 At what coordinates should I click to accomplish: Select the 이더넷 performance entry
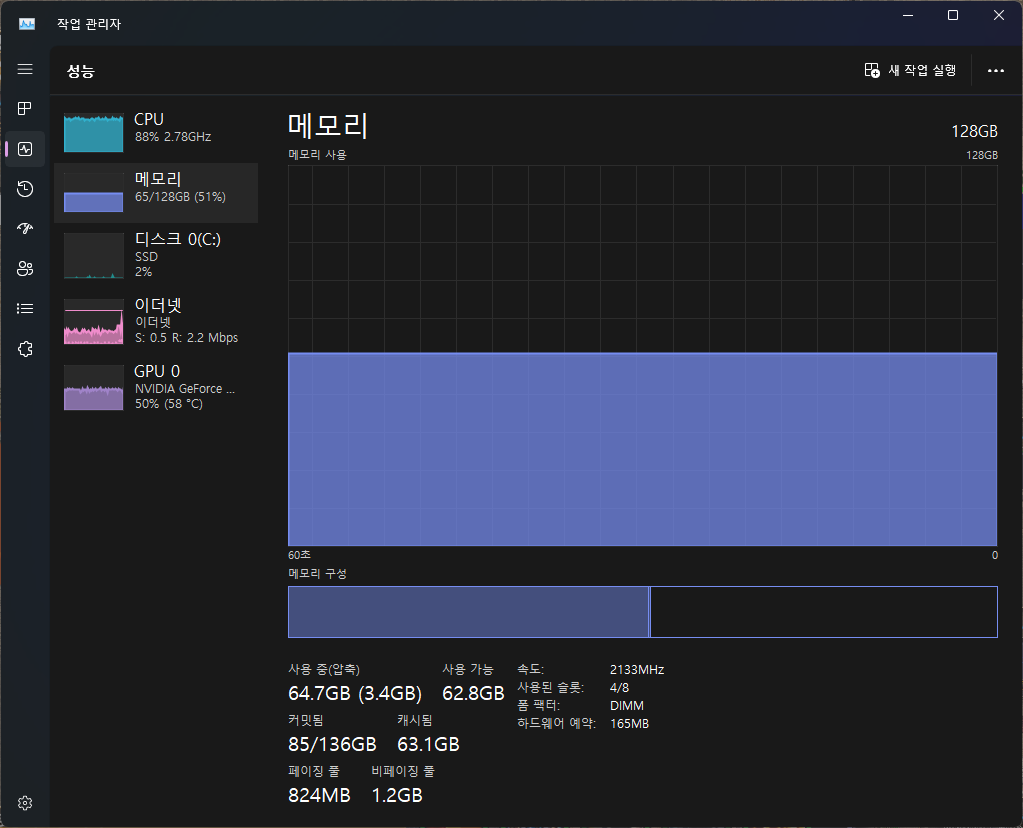[157, 322]
